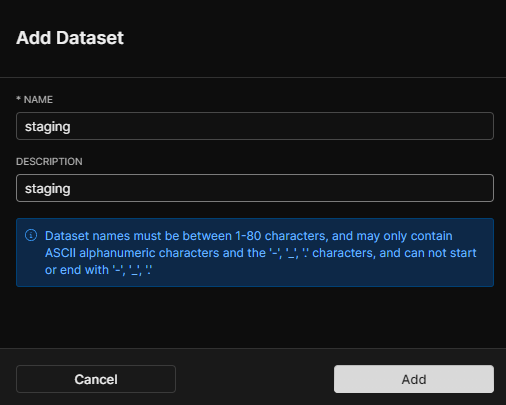
Task: Focus the Name input field
Action: [255, 126]
